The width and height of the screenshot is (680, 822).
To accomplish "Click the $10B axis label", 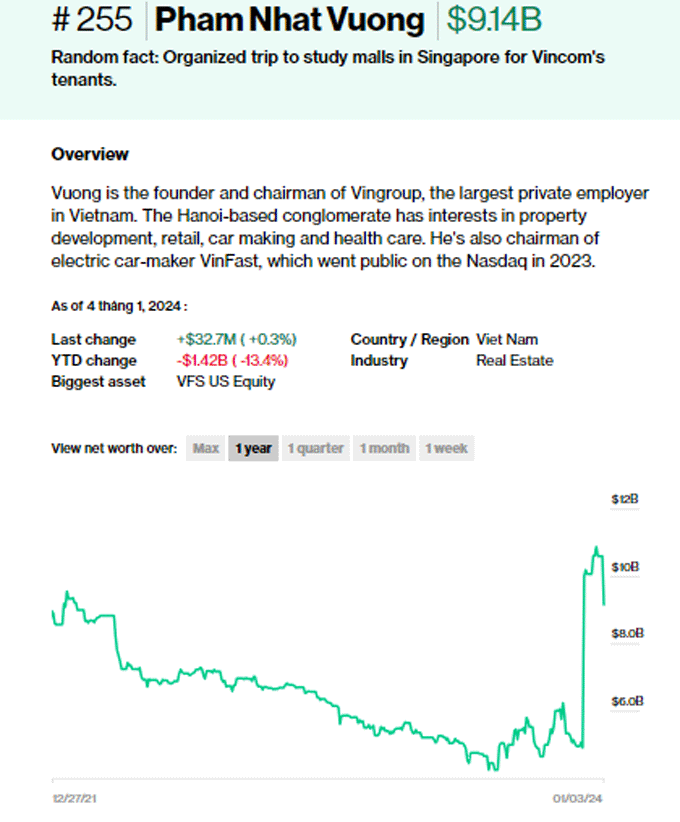I will [624, 566].
